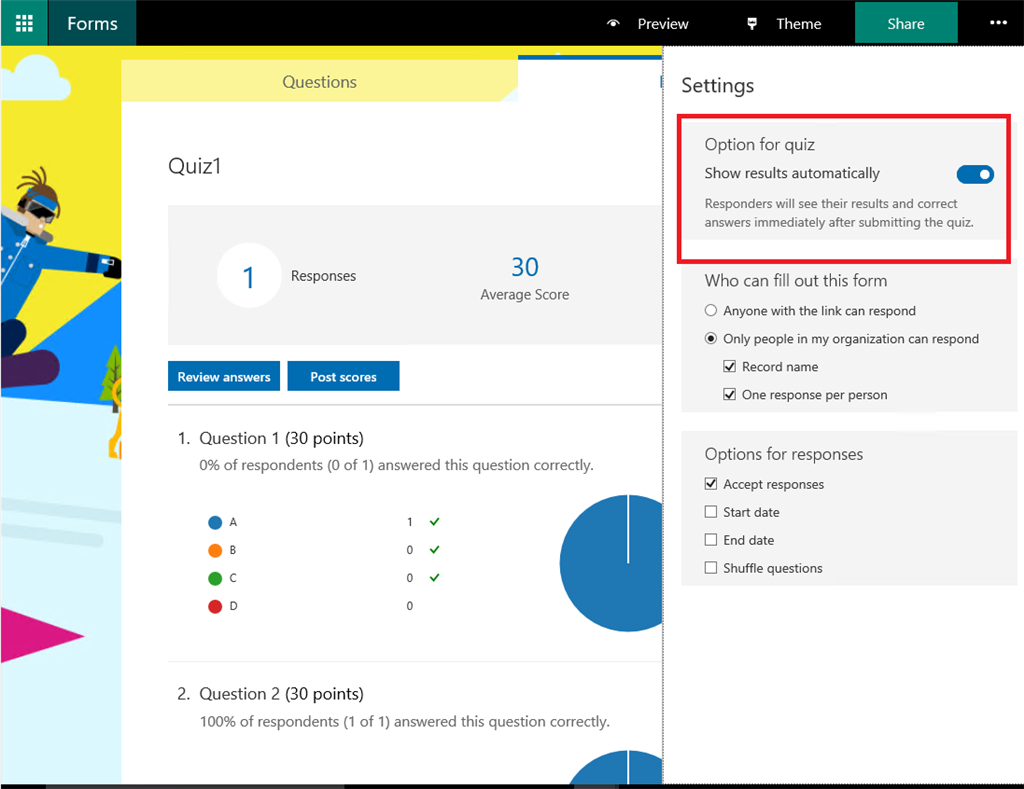The image size is (1024, 789).
Task: Click the Quiz1 title
Action: coord(195,166)
